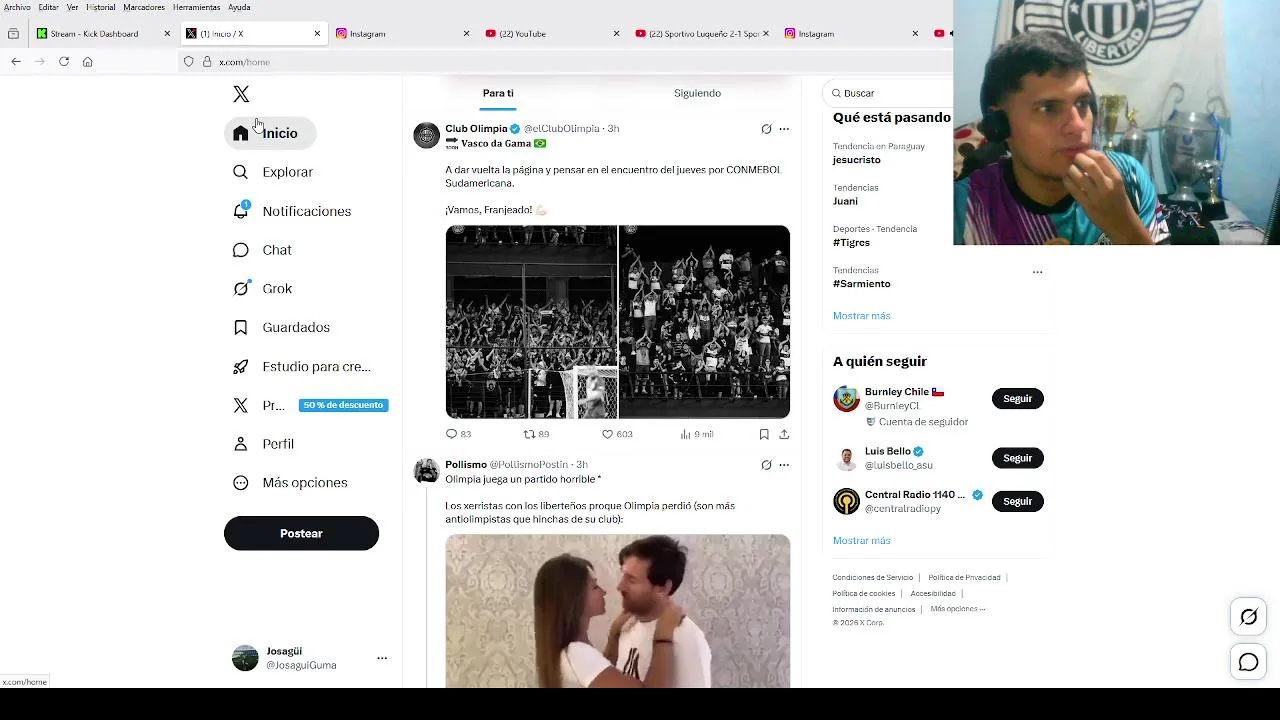Open Notificaciones bell icon
The image size is (1280, 720).
click(241, 210)
